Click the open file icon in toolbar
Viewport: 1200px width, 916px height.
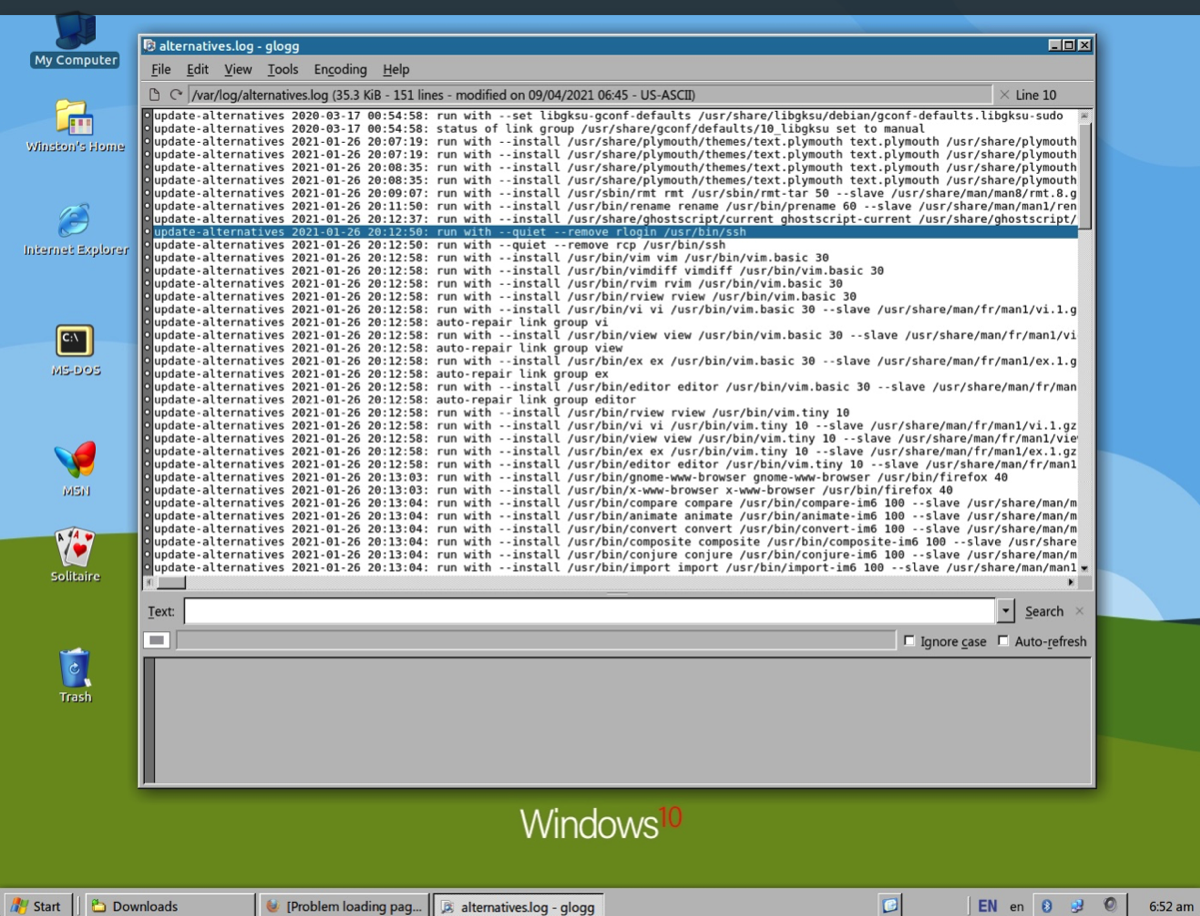click(x=155, y=95)
